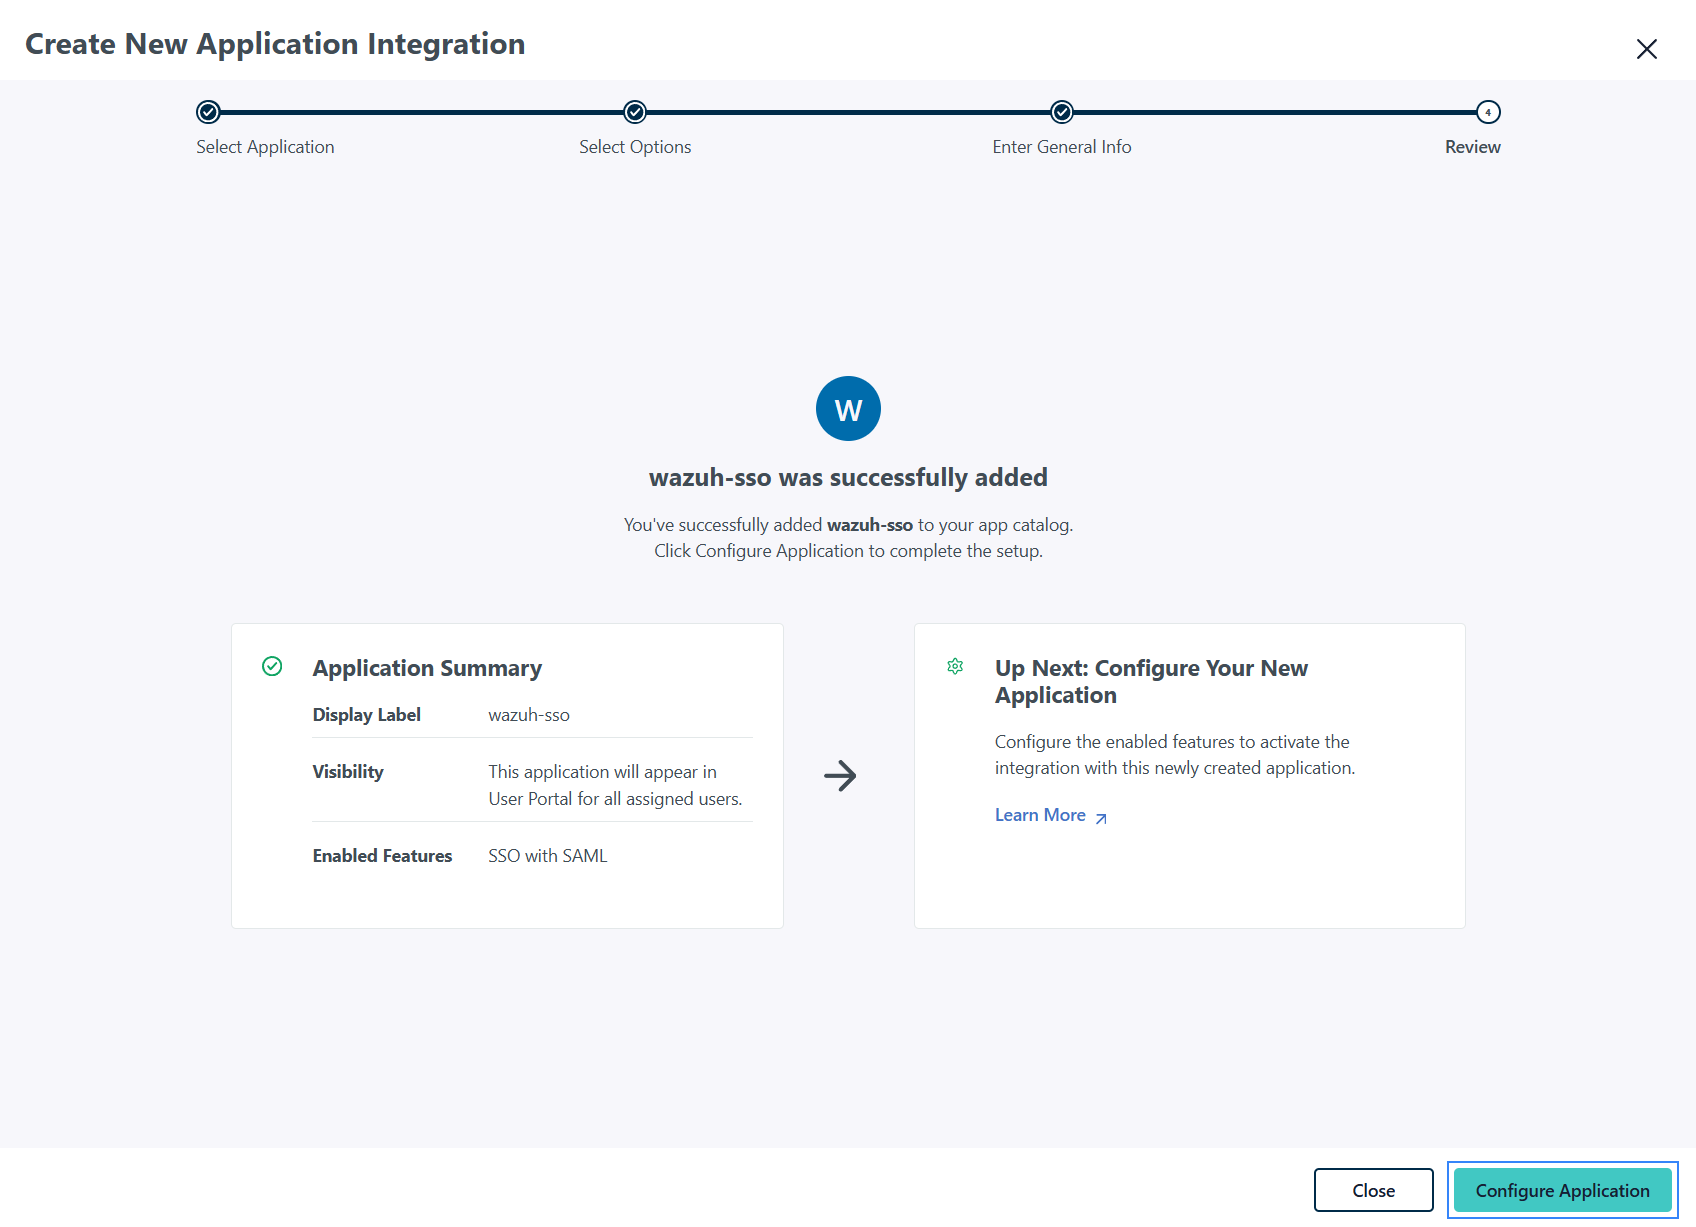Click the Application Summary heading

tap(427, 668)
